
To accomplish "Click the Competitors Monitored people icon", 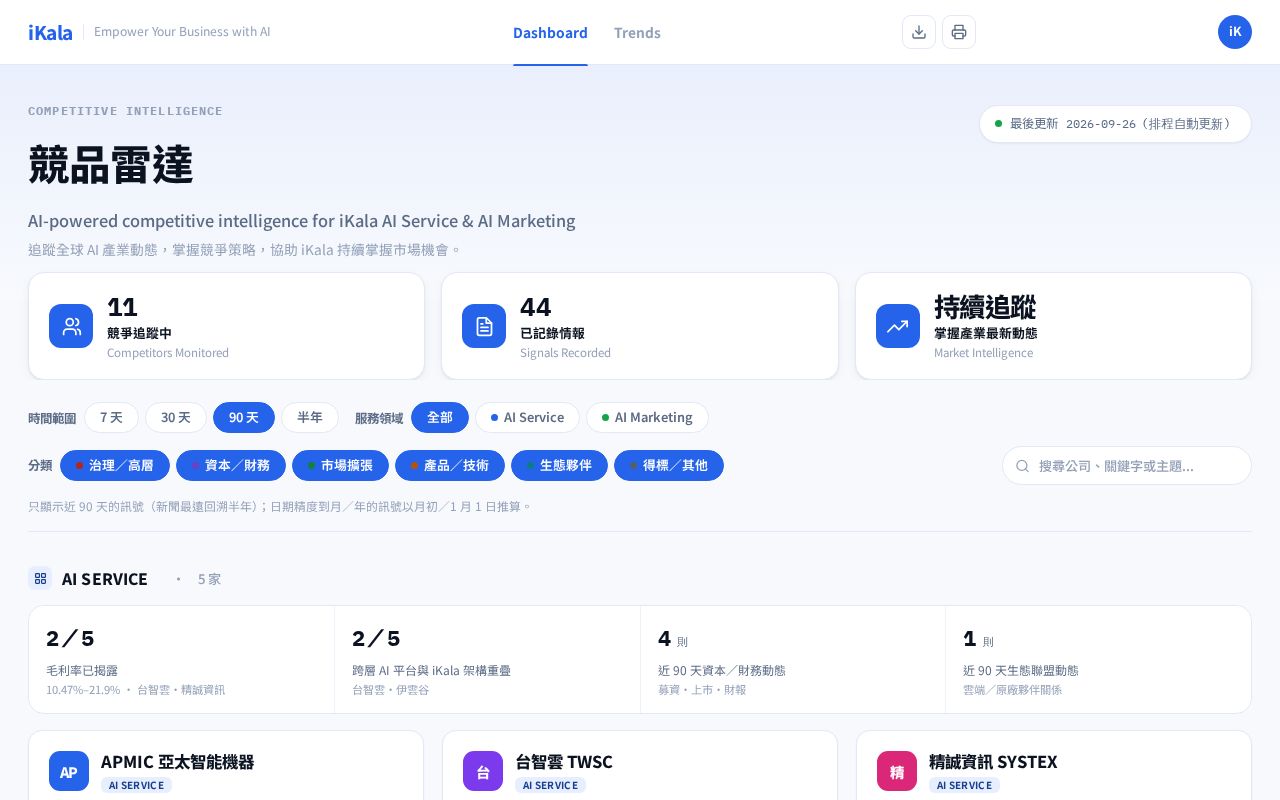I will [71, 326].
